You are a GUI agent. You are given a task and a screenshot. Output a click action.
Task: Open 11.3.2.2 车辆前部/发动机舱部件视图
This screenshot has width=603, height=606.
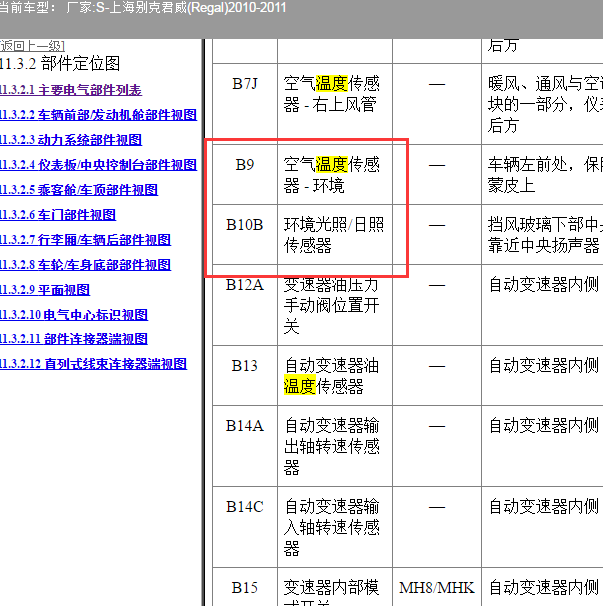tap(98, 115)
